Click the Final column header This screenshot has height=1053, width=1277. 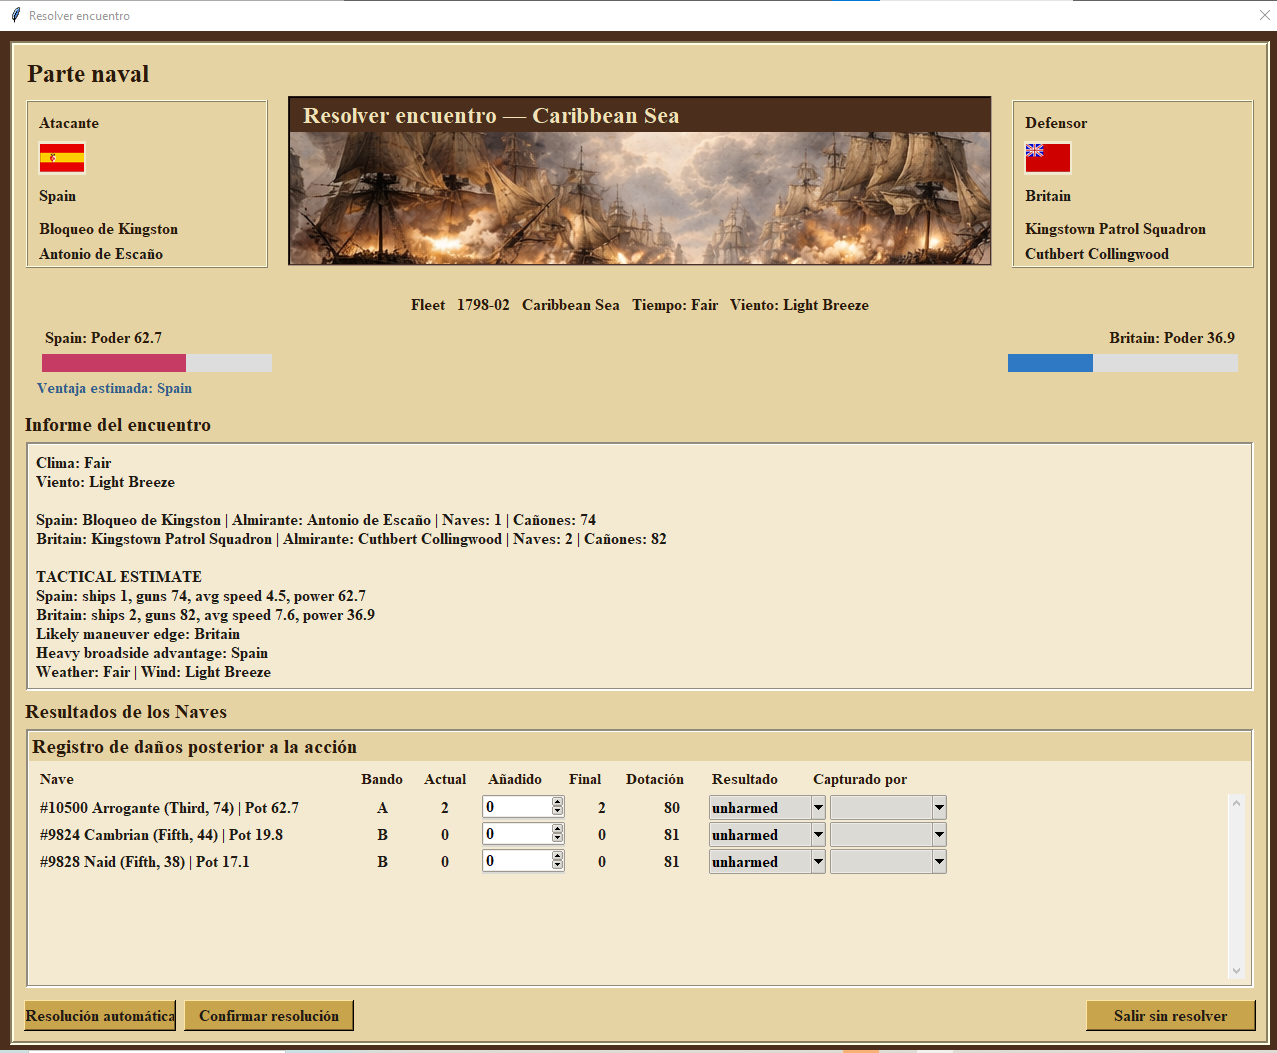[585, 780]
